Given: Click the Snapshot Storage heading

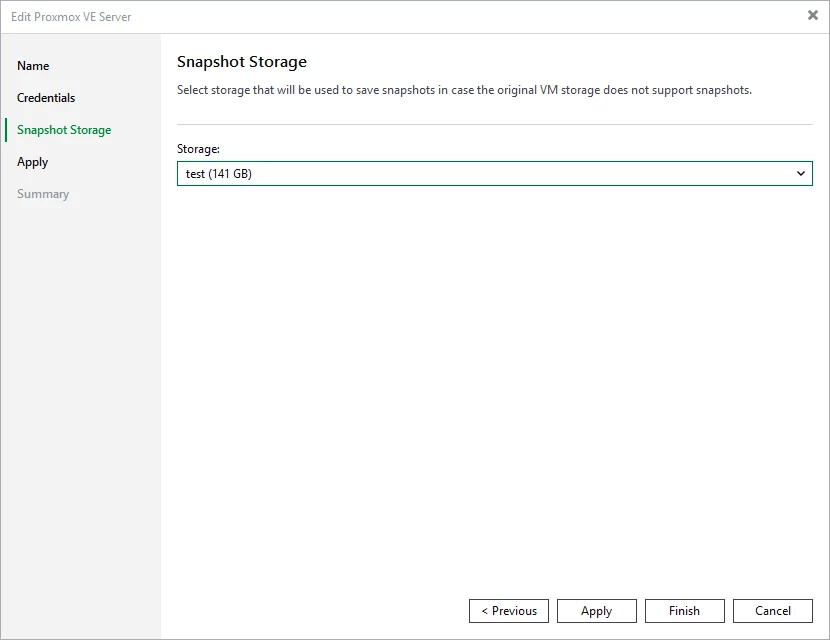Looking at the screenshot, I should click(242, 62).
